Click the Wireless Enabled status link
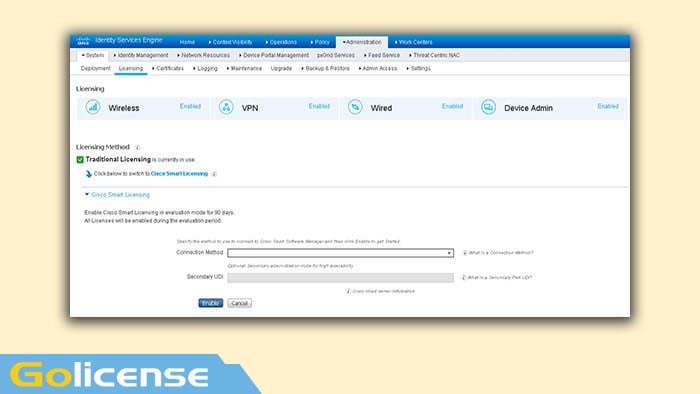This screenshot has height=394, width=700. [x=190, y=106]
